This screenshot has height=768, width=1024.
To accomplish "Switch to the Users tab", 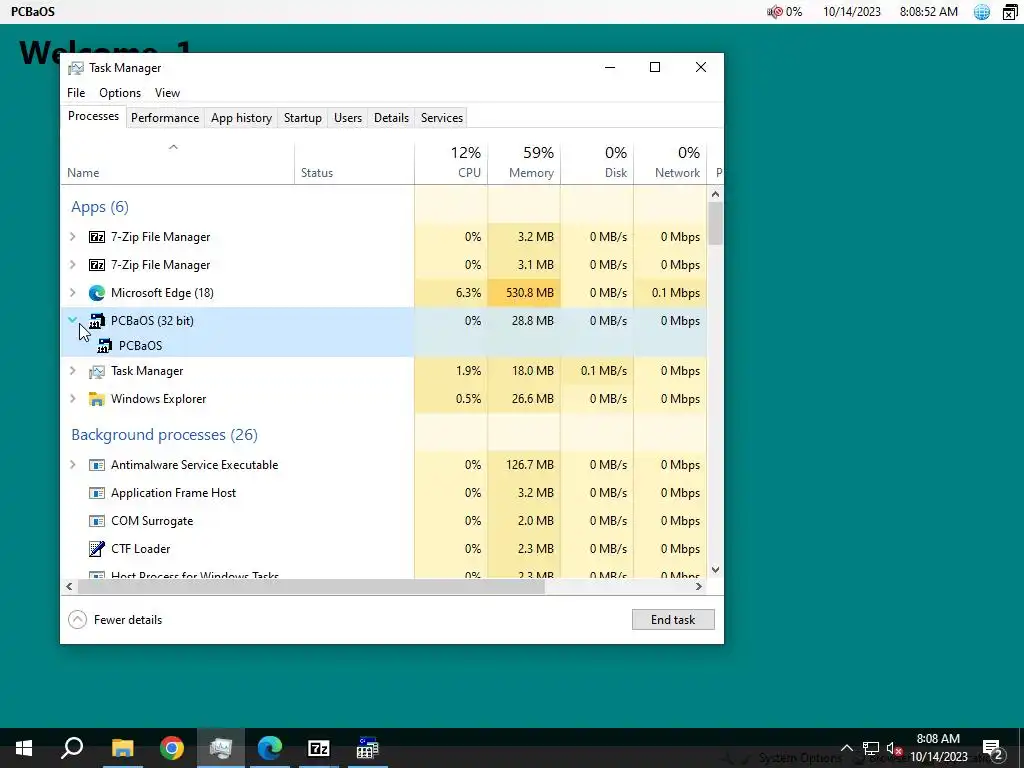I will (347, 118).
